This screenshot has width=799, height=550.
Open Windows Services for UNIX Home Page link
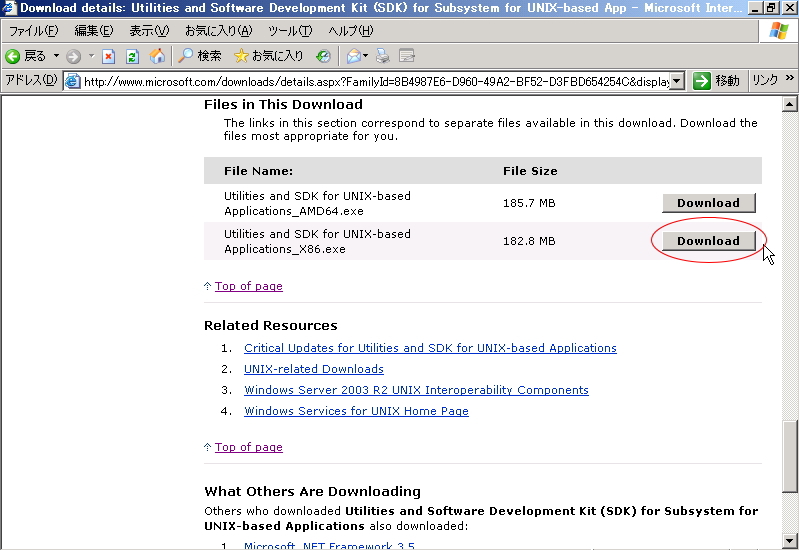coord(356,411)
